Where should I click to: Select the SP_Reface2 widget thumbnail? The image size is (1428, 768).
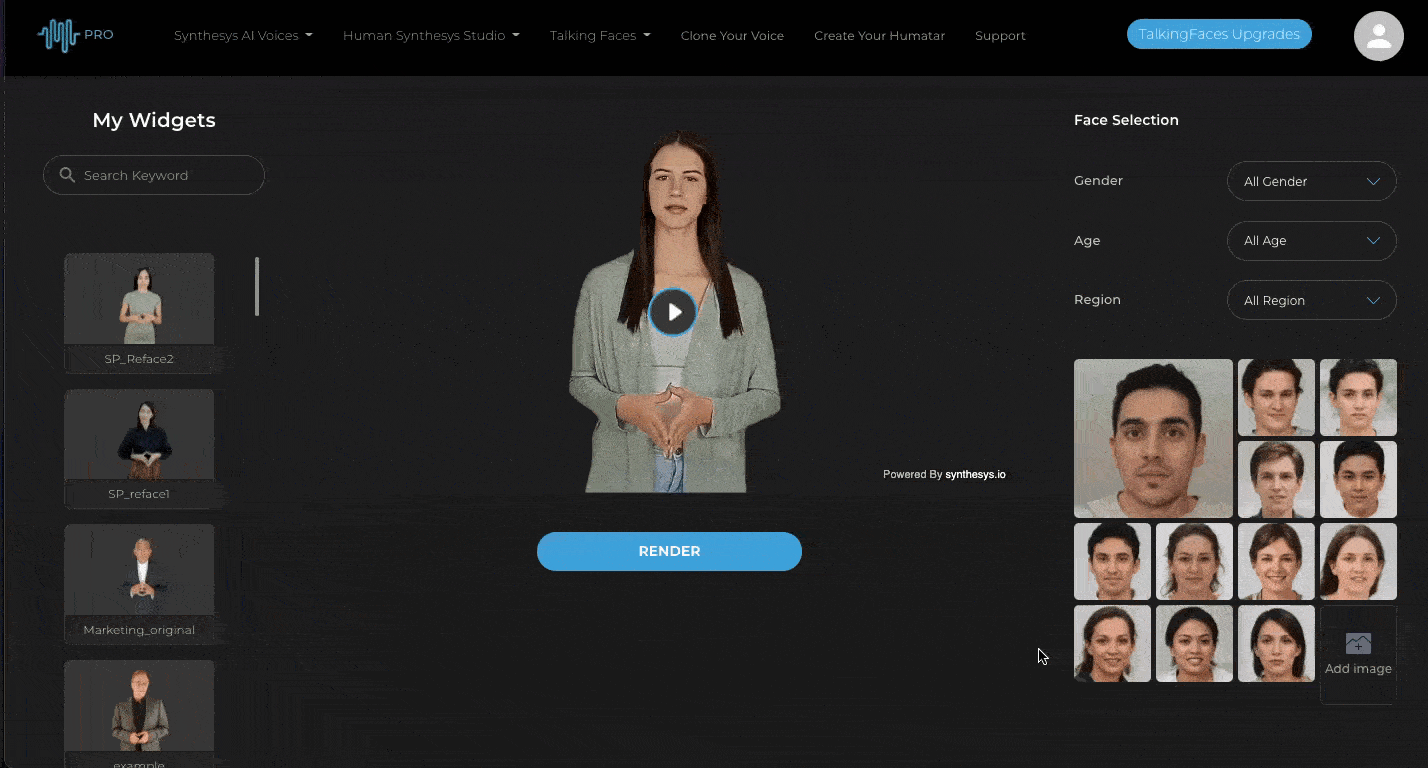point(139,299)
